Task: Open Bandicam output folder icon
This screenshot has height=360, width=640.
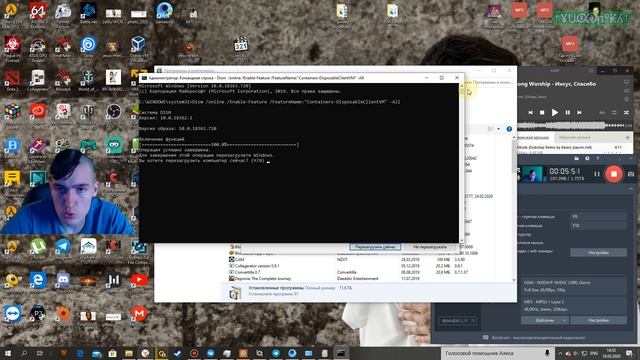Action: (x=576, y=158)
